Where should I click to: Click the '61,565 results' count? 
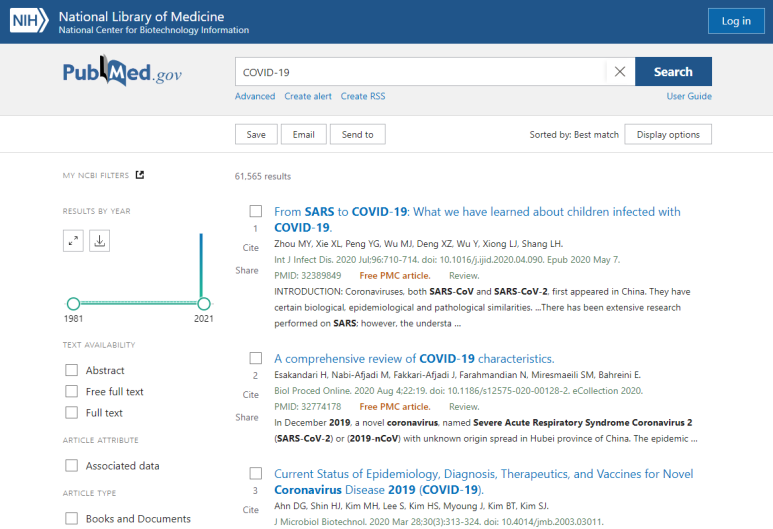263,176
